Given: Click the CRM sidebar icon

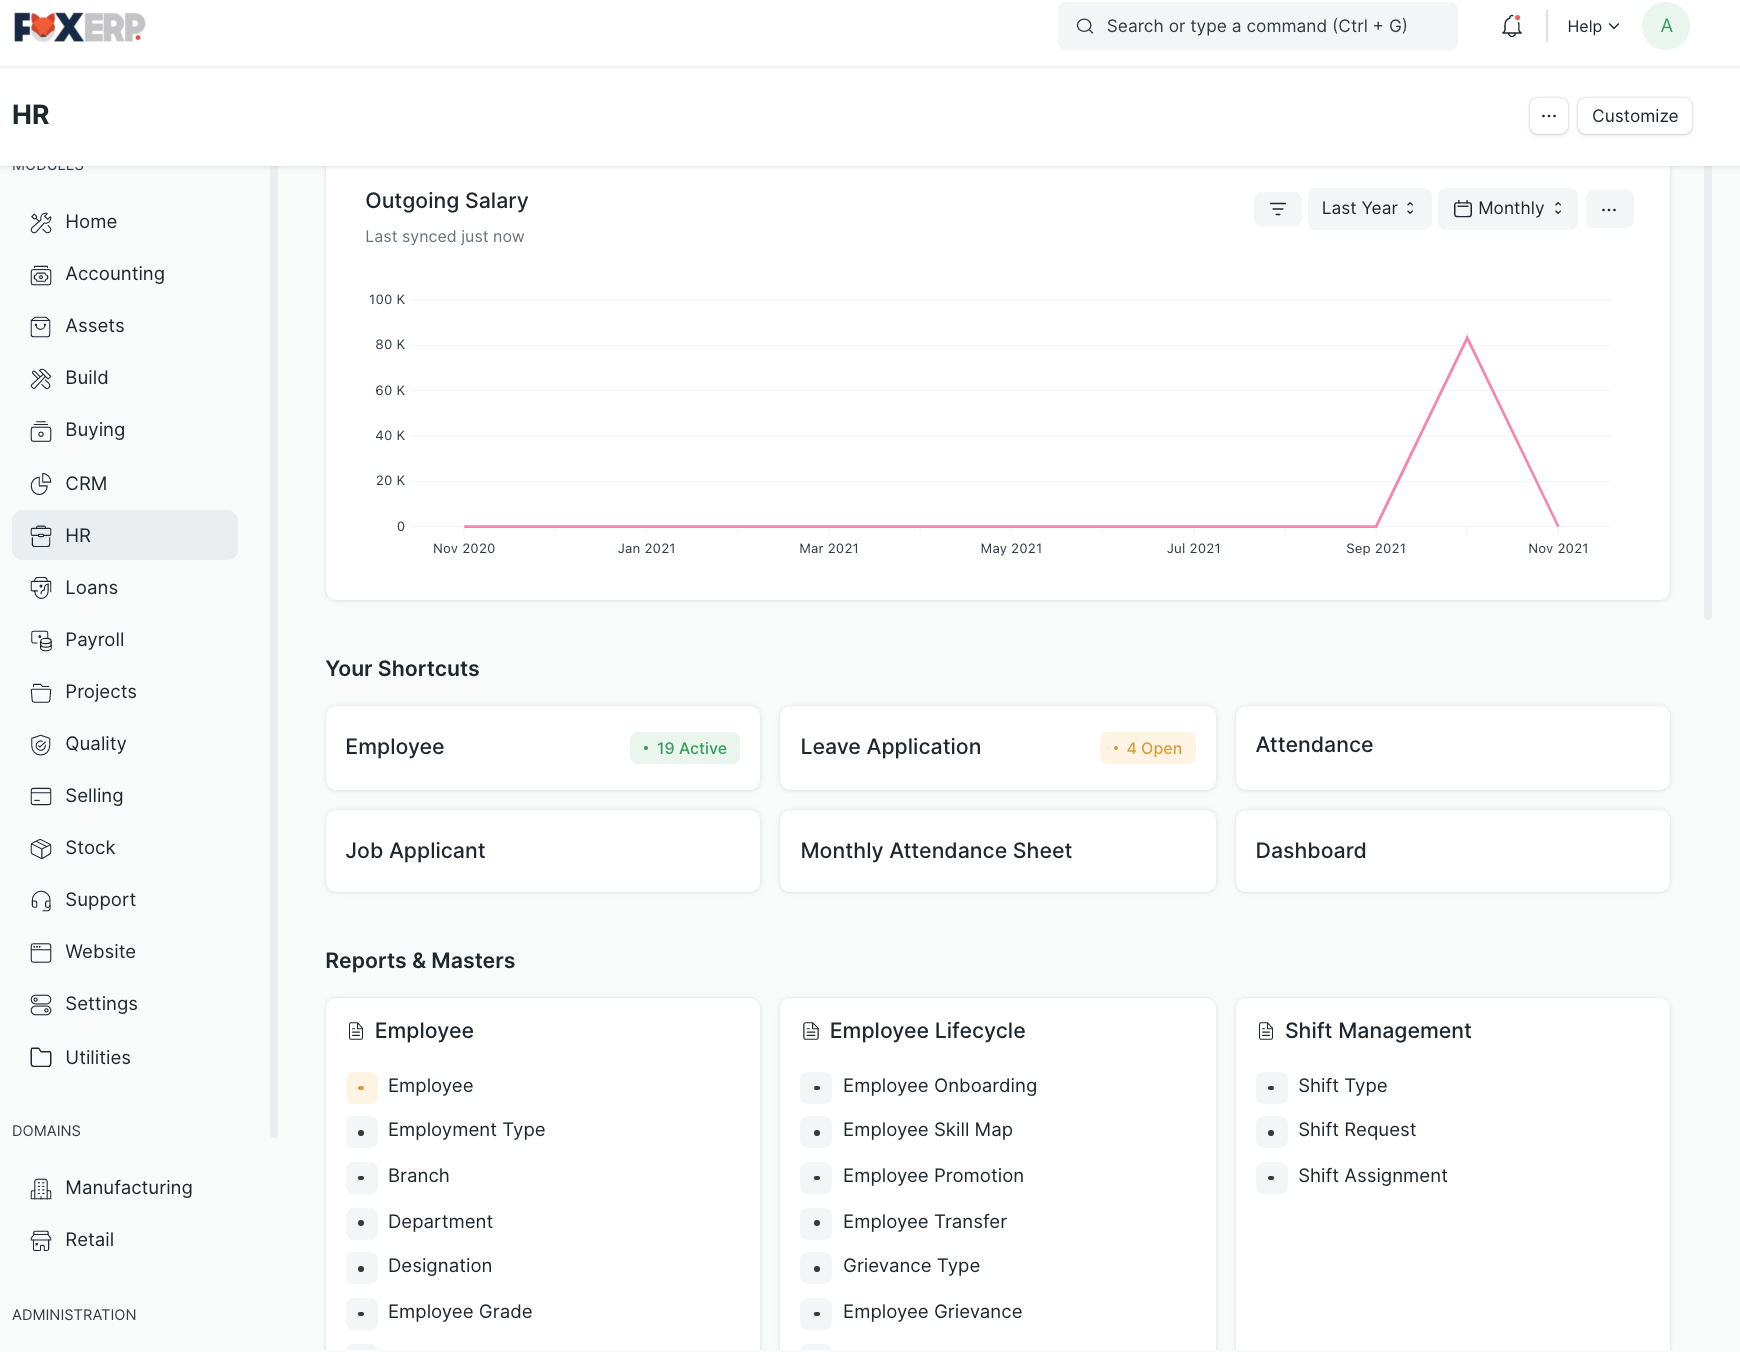Looking at the screenshot, I should click(x=41, y=484).
